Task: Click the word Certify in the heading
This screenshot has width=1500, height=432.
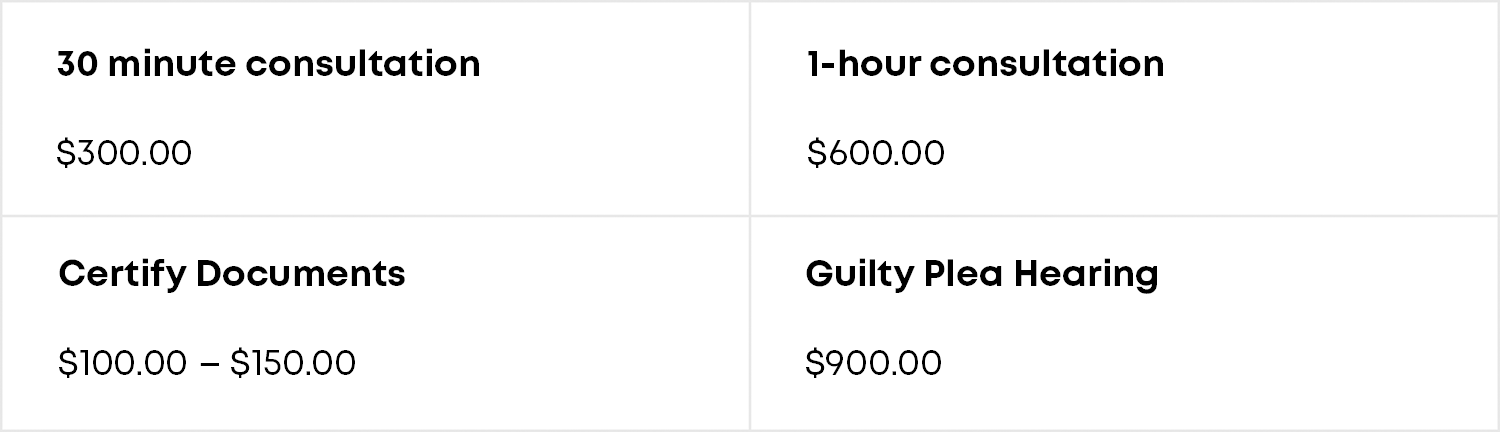Action: pos(122,274)
